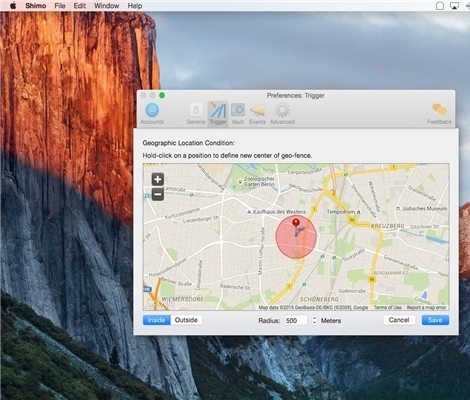This screenshot has width=470, height=400.
Task: Zoom out the map with minus button
Action: 158,194
